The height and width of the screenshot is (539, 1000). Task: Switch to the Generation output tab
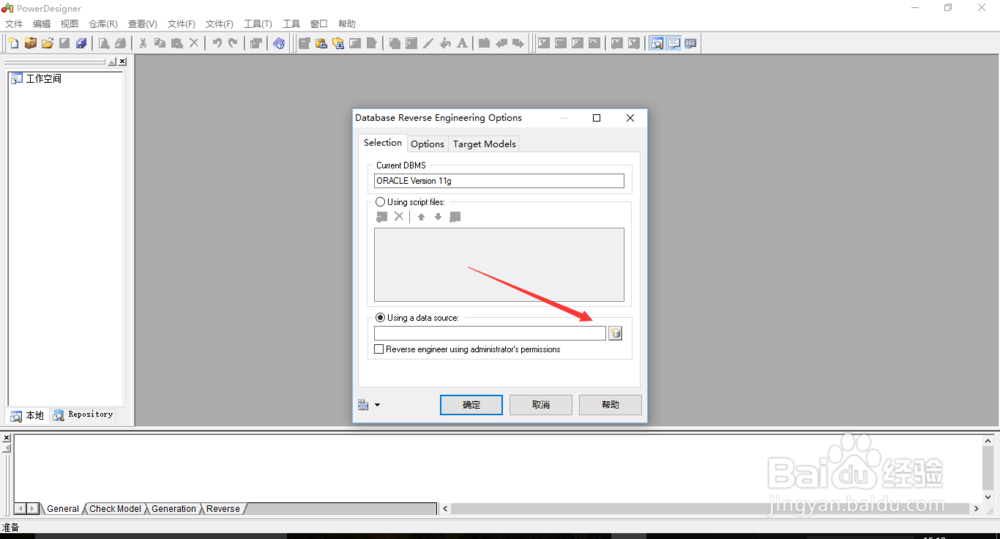[173, 508]
